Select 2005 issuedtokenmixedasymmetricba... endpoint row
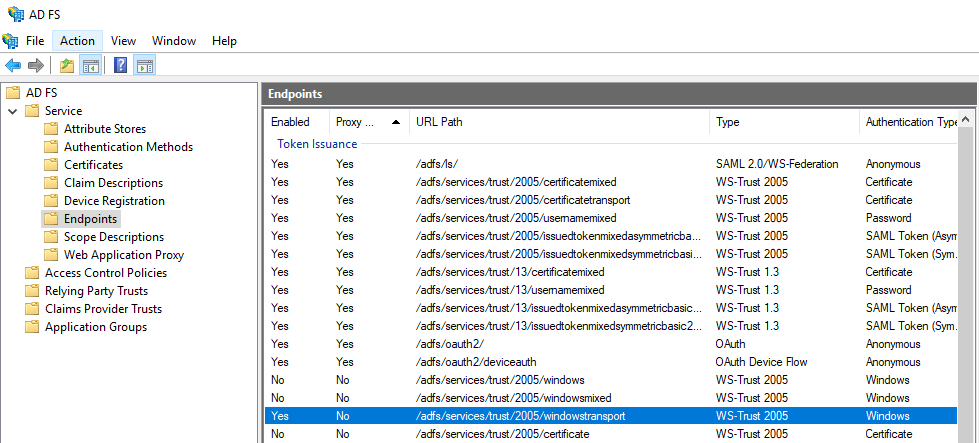 (x=611, y=236)
